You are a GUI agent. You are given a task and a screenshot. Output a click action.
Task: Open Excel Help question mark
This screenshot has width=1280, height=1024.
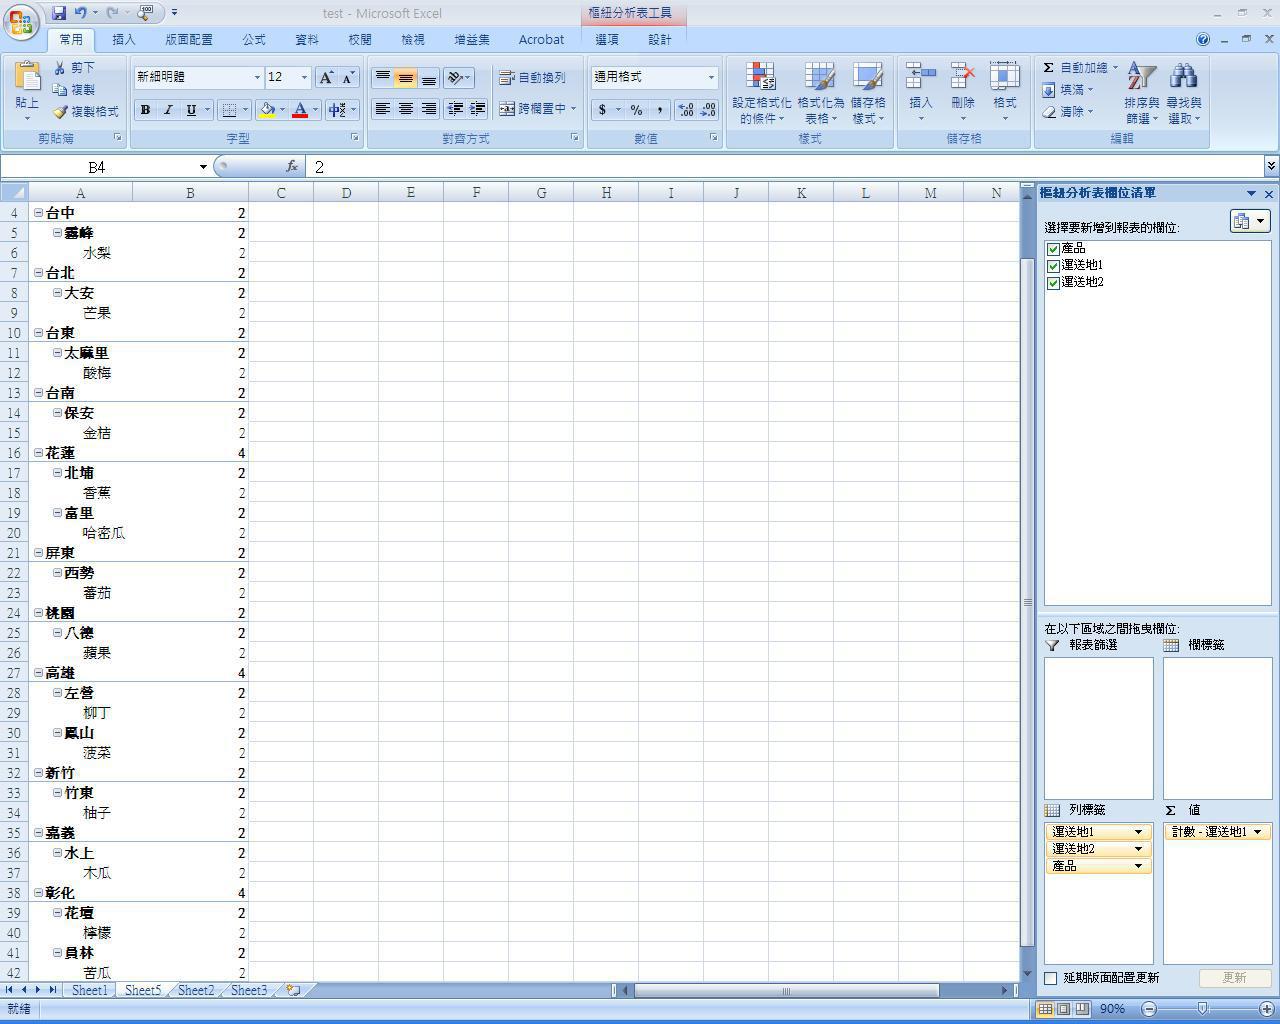[1203, 40]
